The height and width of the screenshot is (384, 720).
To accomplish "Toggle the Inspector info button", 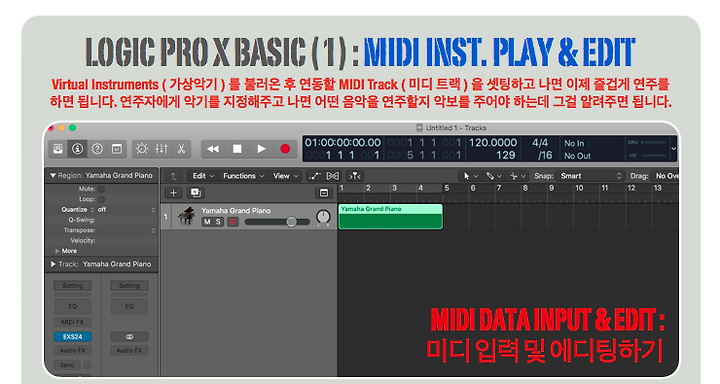I will pos(77,149).
